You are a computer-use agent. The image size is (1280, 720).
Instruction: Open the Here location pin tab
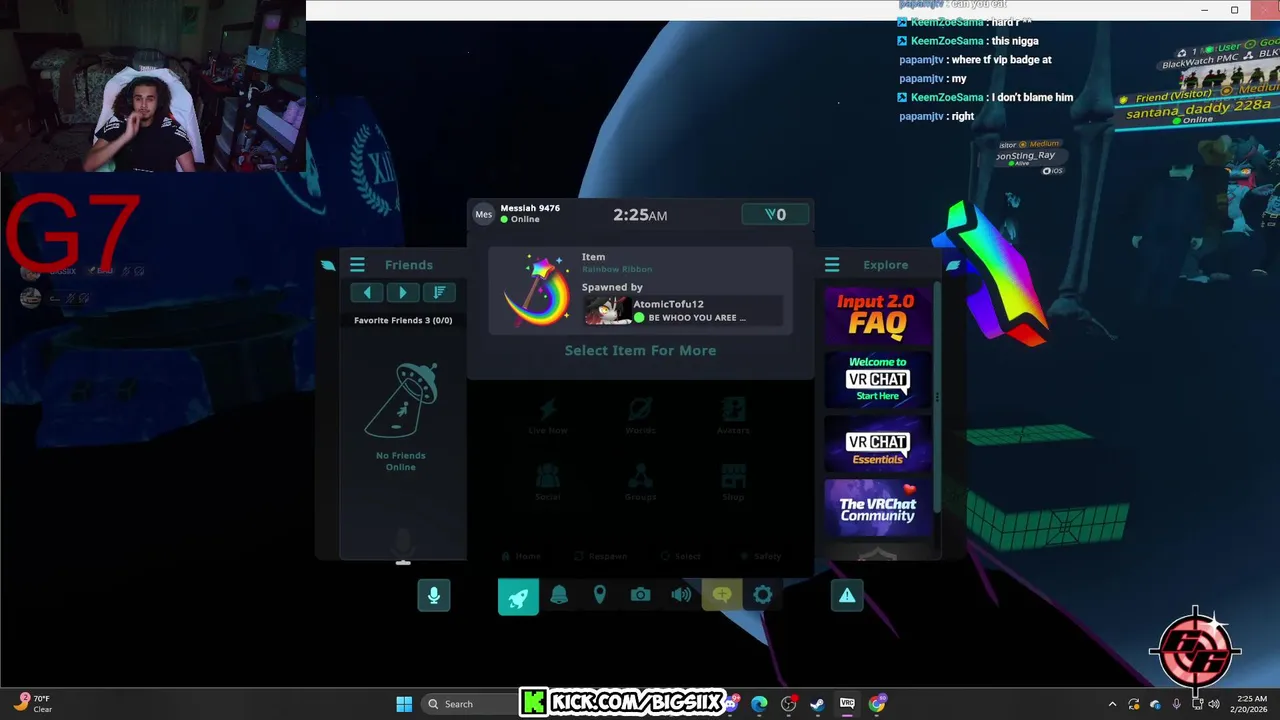(x=599, y=595)
